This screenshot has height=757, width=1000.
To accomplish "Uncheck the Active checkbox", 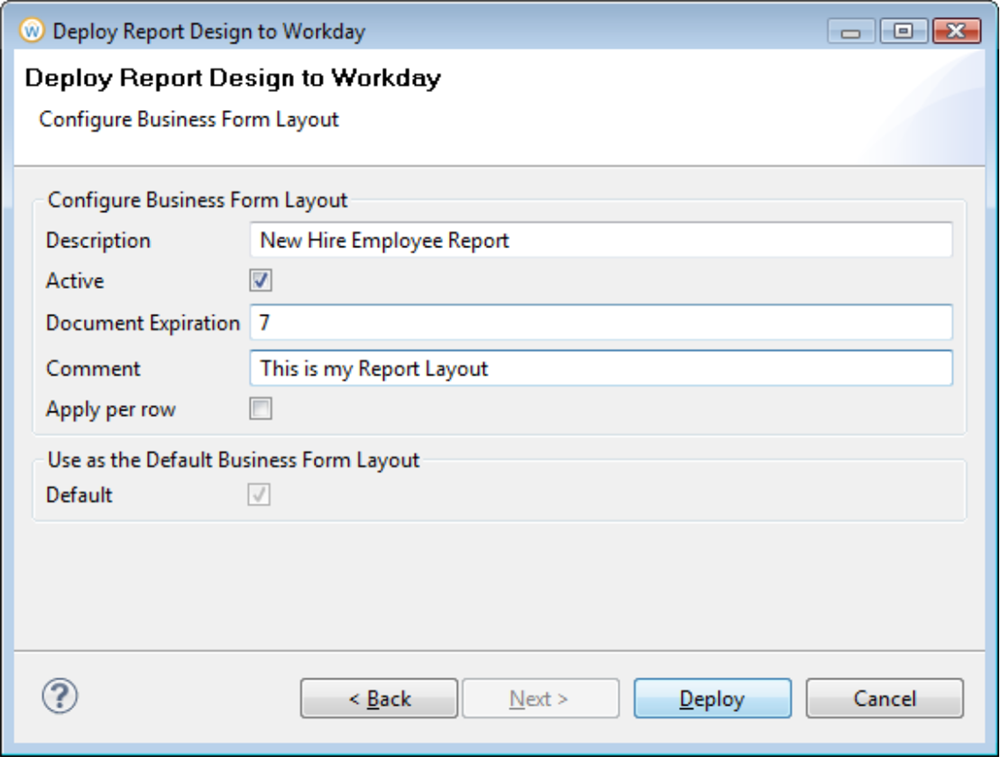I will [260, 280].
